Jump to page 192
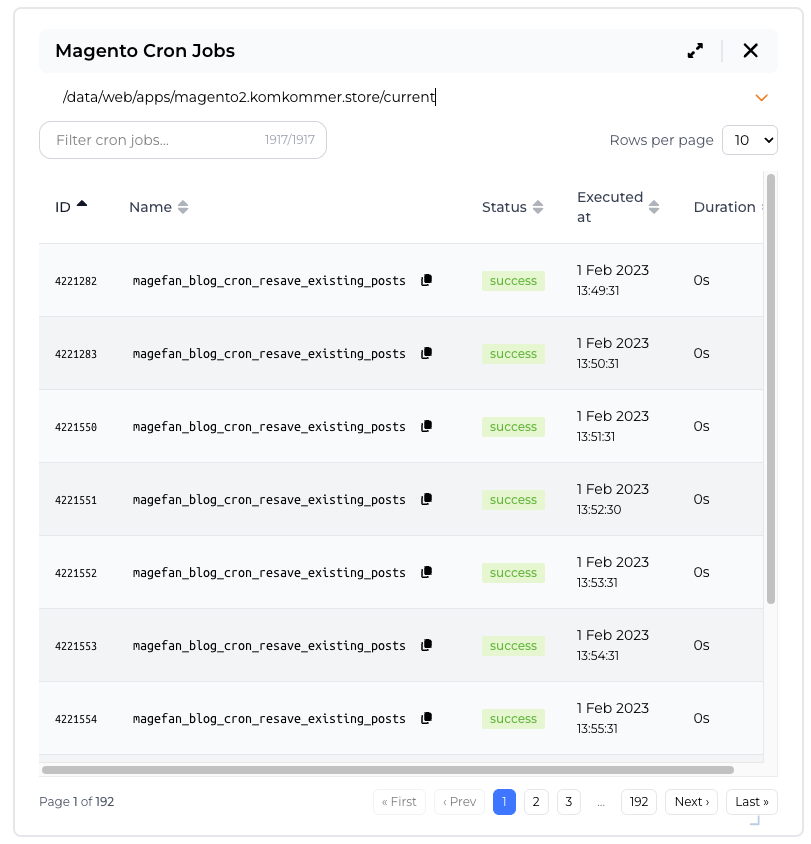 click(638, 802)
